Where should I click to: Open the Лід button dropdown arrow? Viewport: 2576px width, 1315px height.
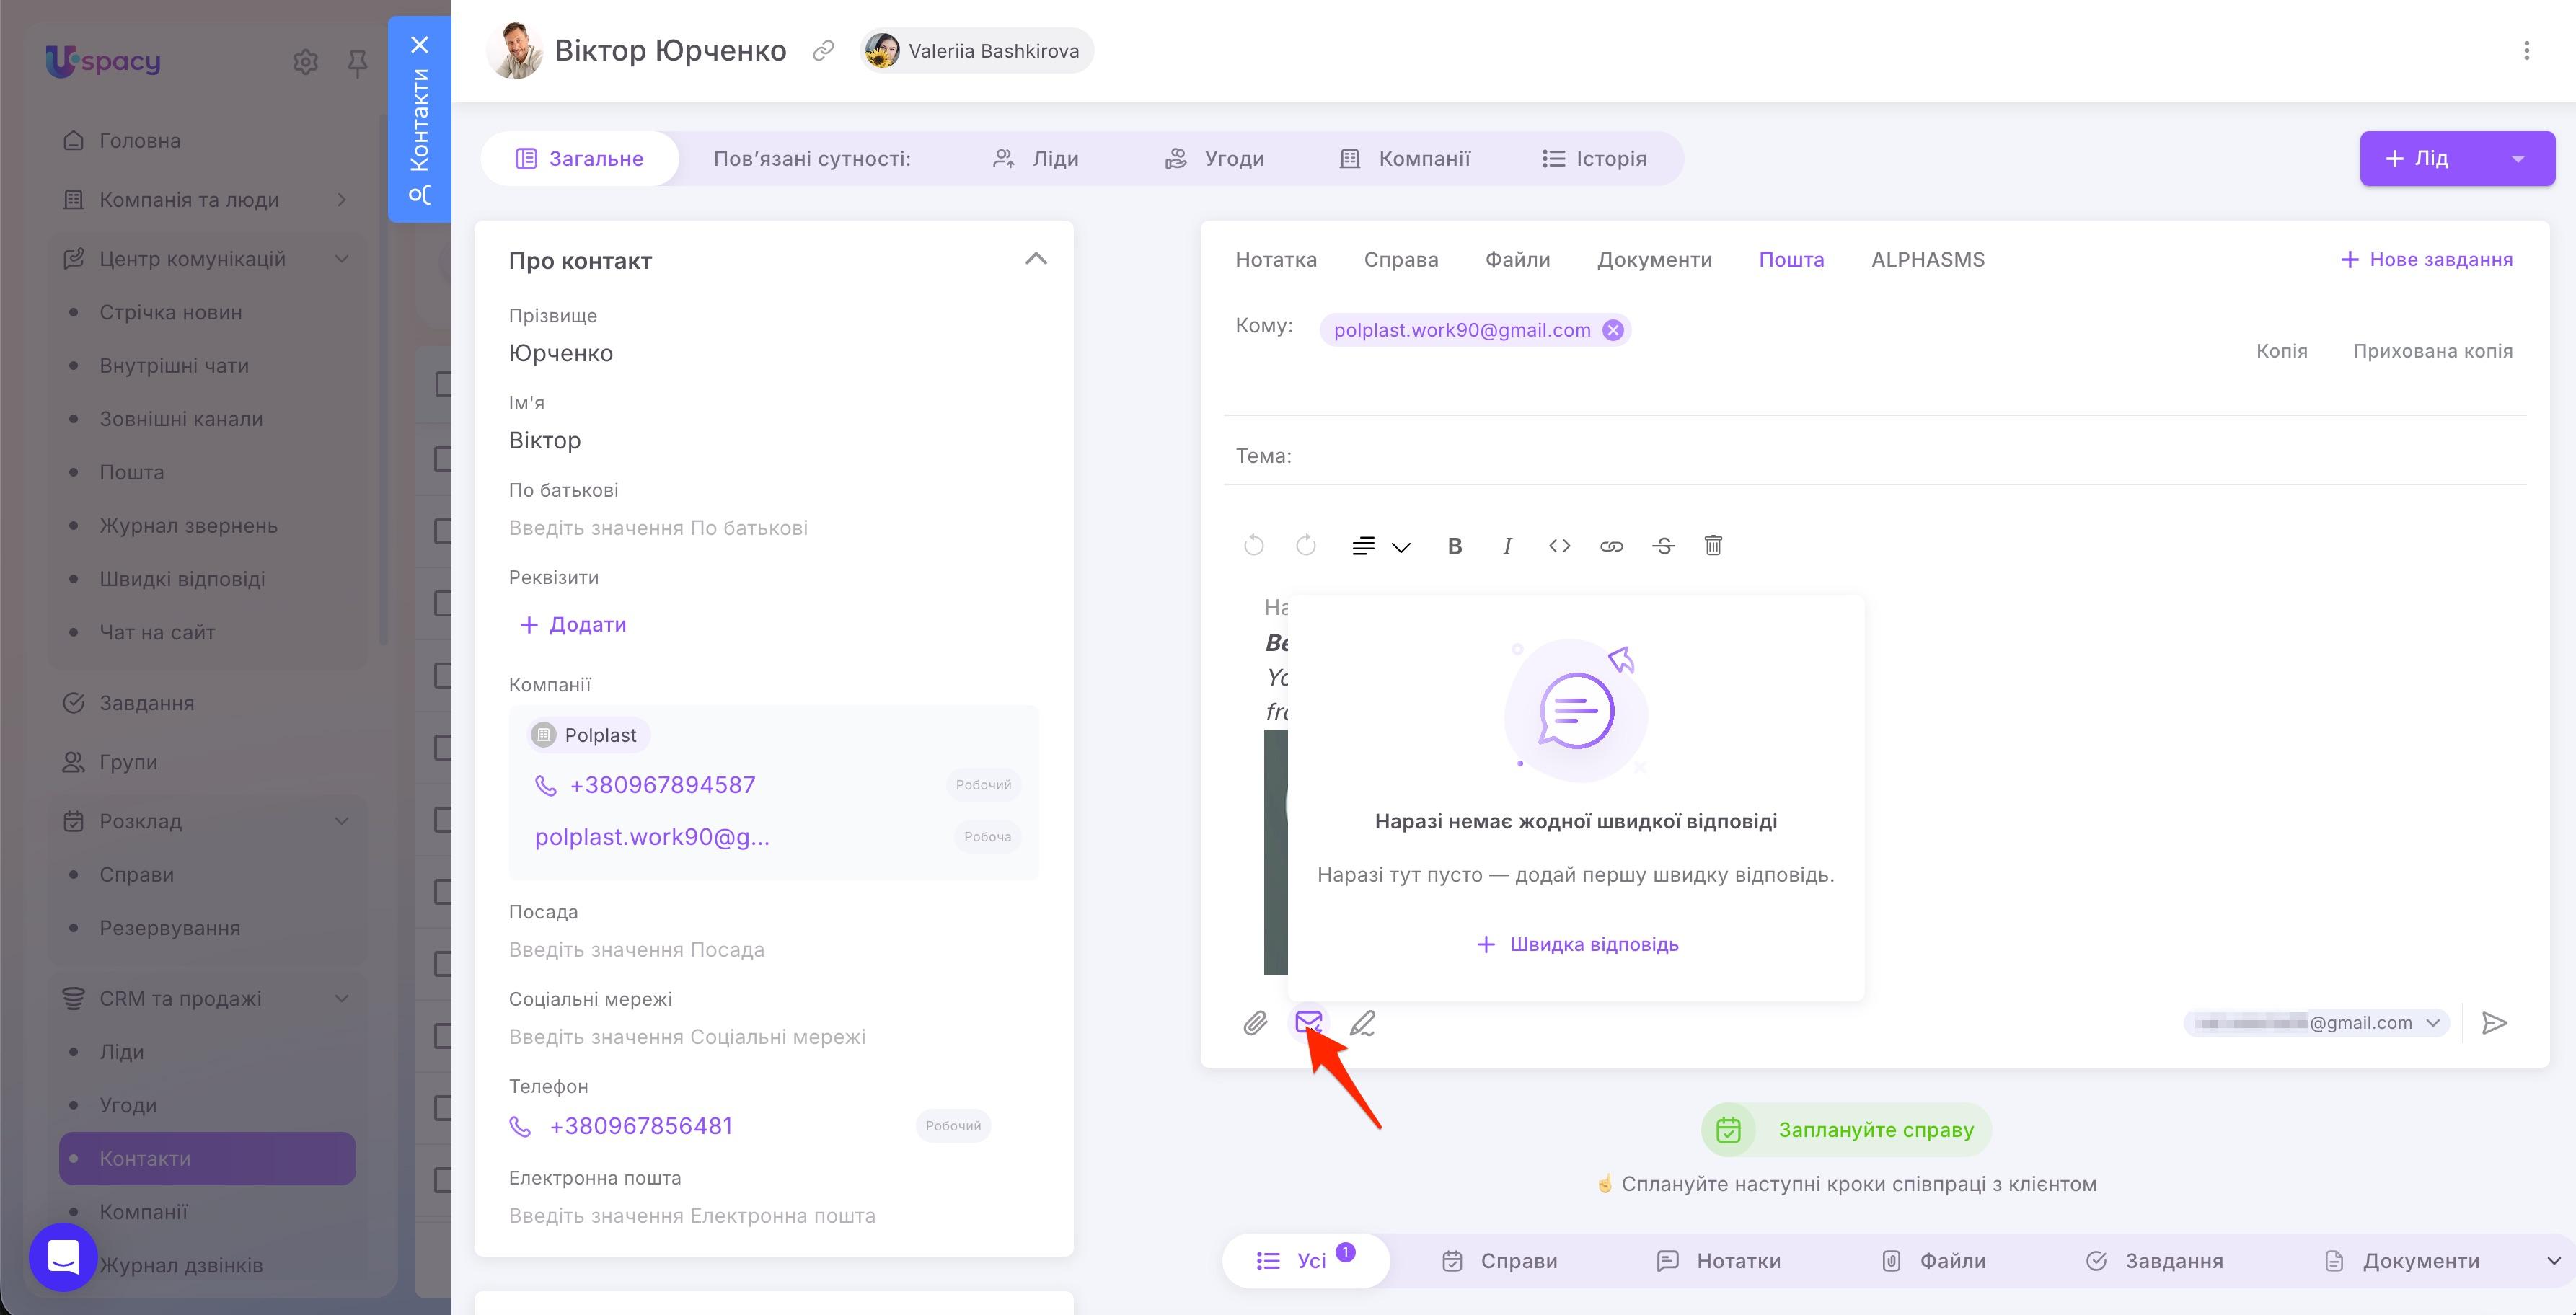coord(2518,159)
